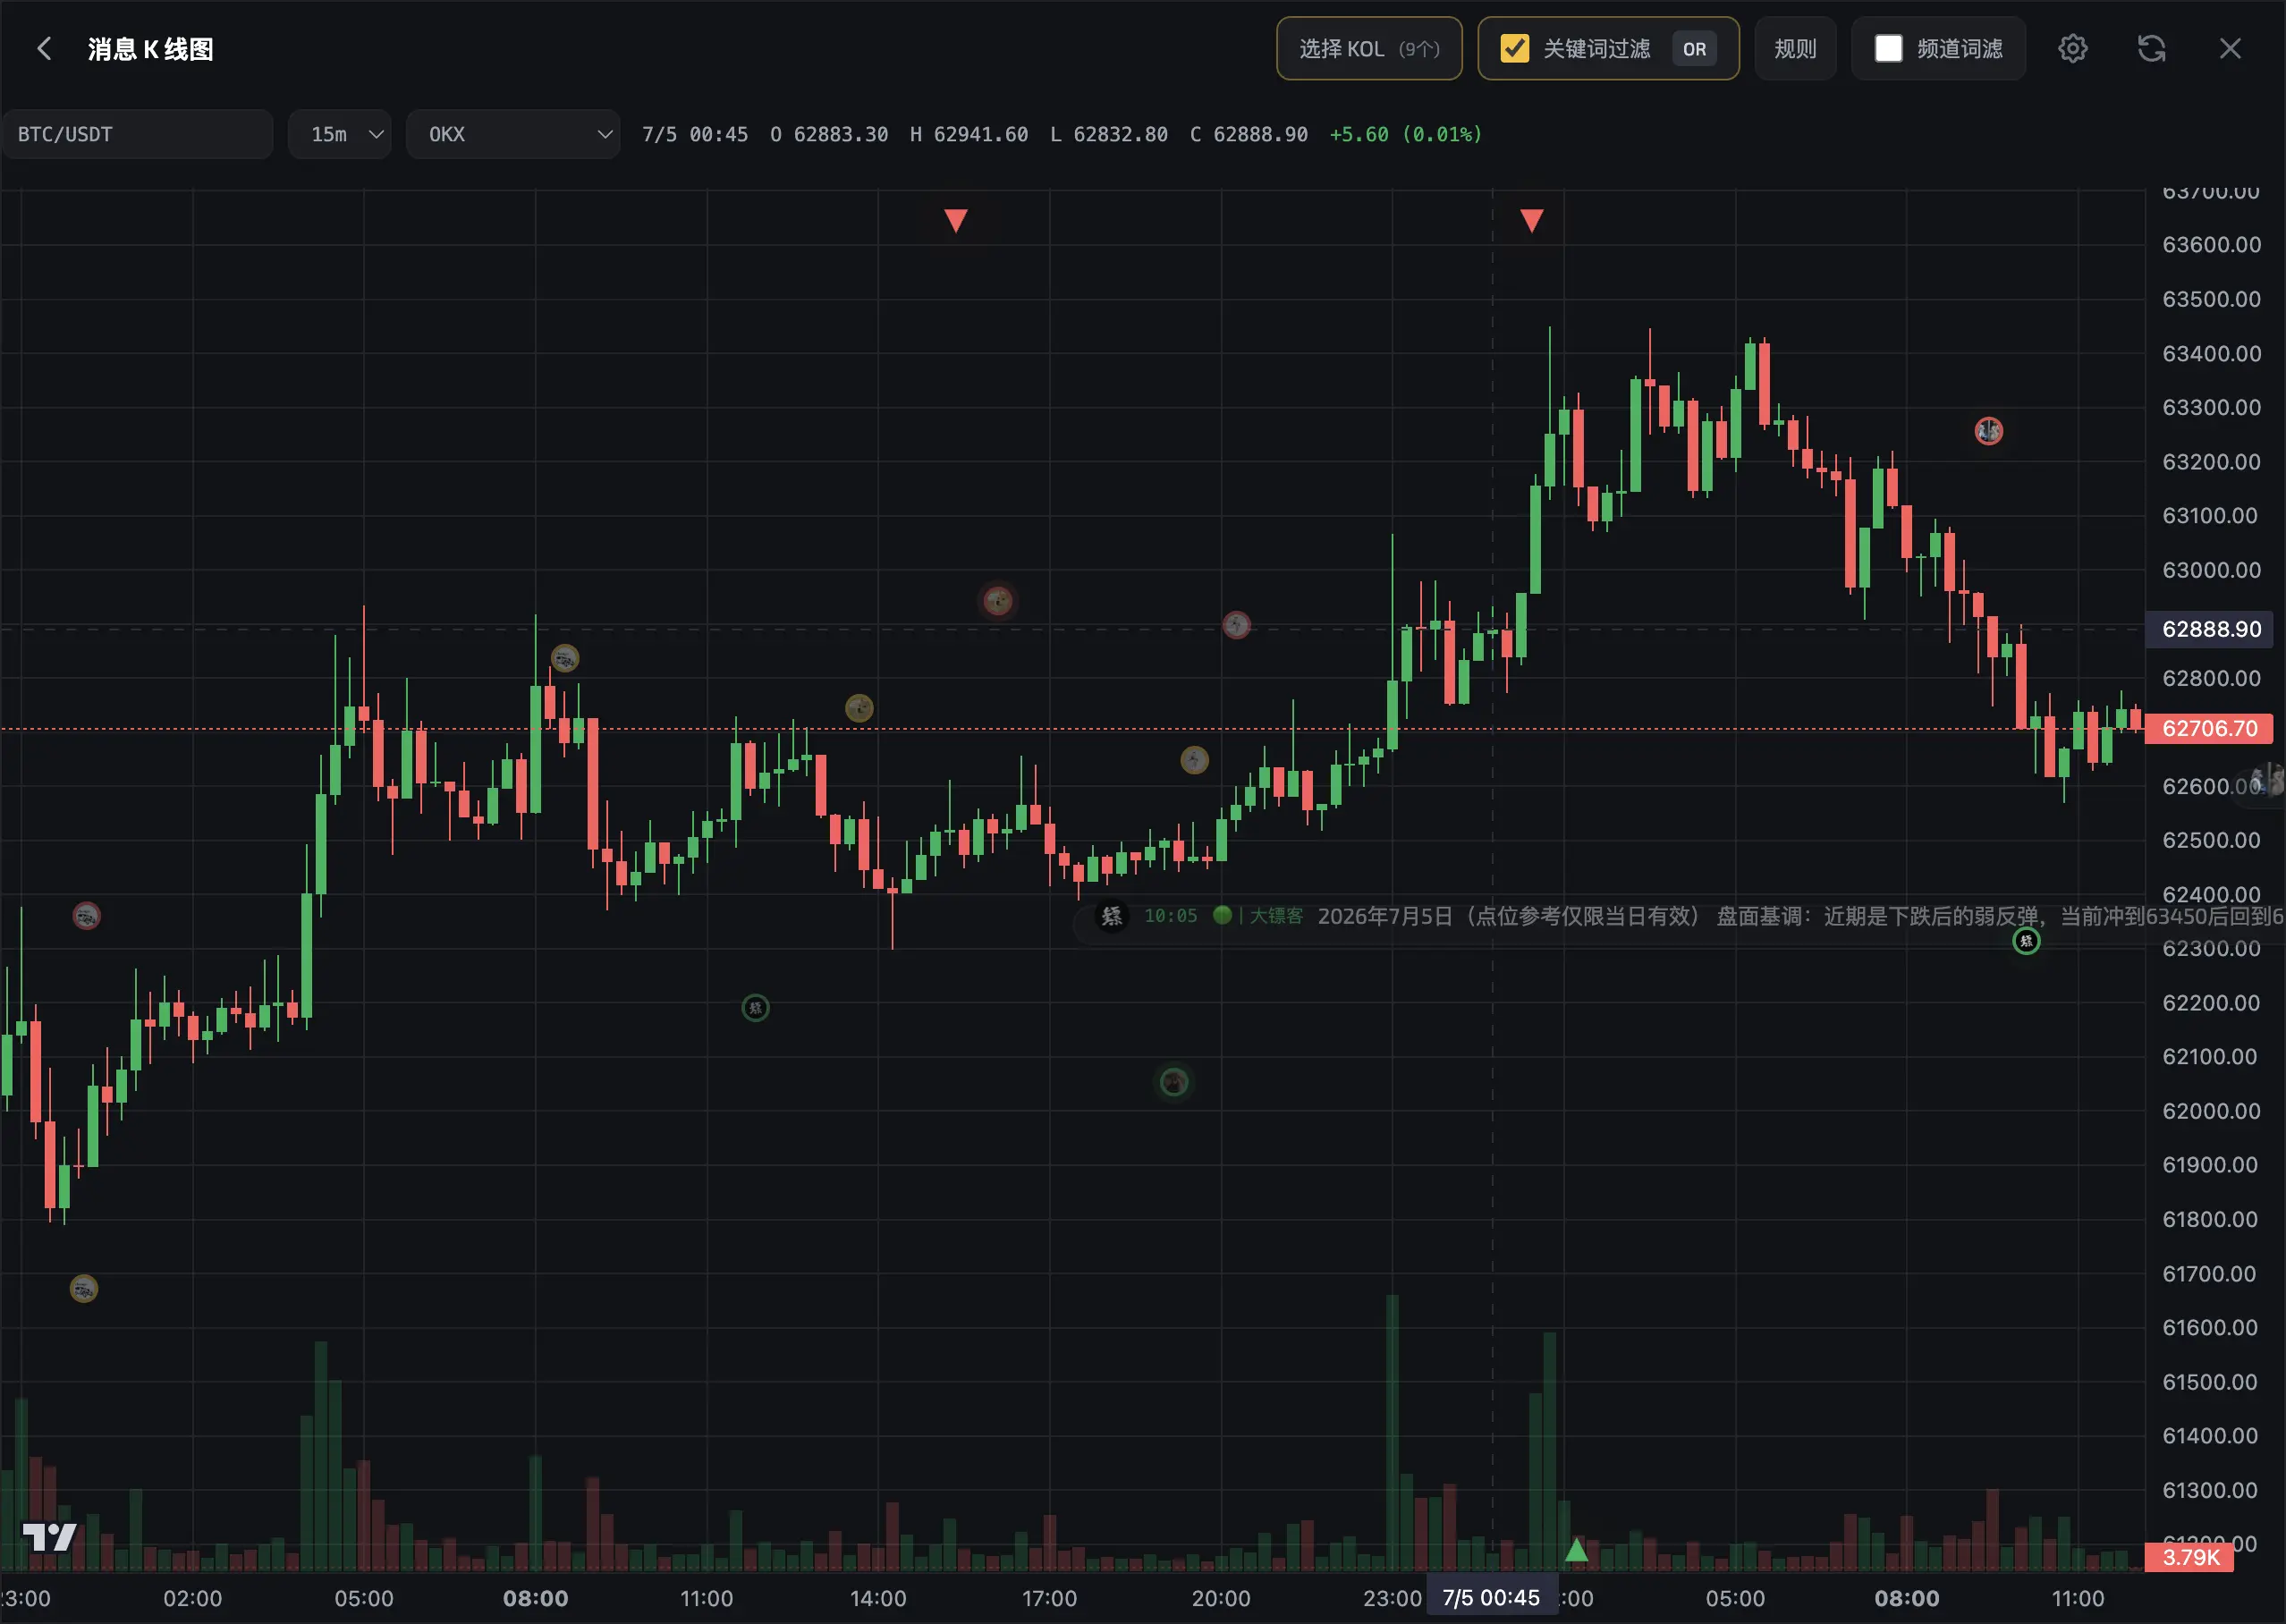Open the 选择 KOL selector
This screenshot has height=1624, width=2286.
pyautogui.click(x=1369, y=49)
